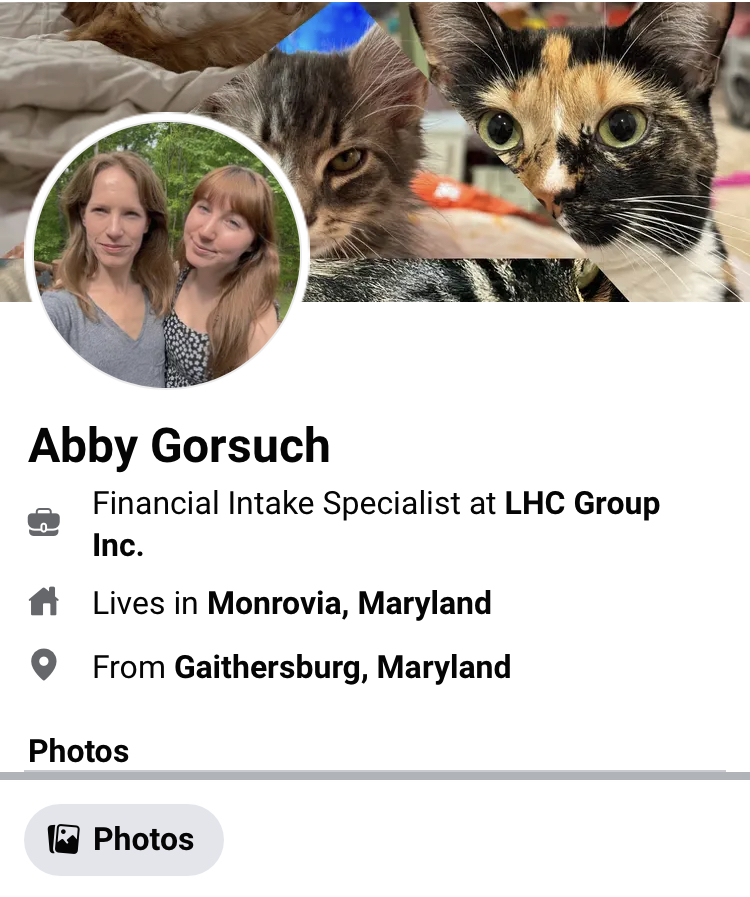
Task: Select the underlined Photos tab
Action: coord(78,751)
